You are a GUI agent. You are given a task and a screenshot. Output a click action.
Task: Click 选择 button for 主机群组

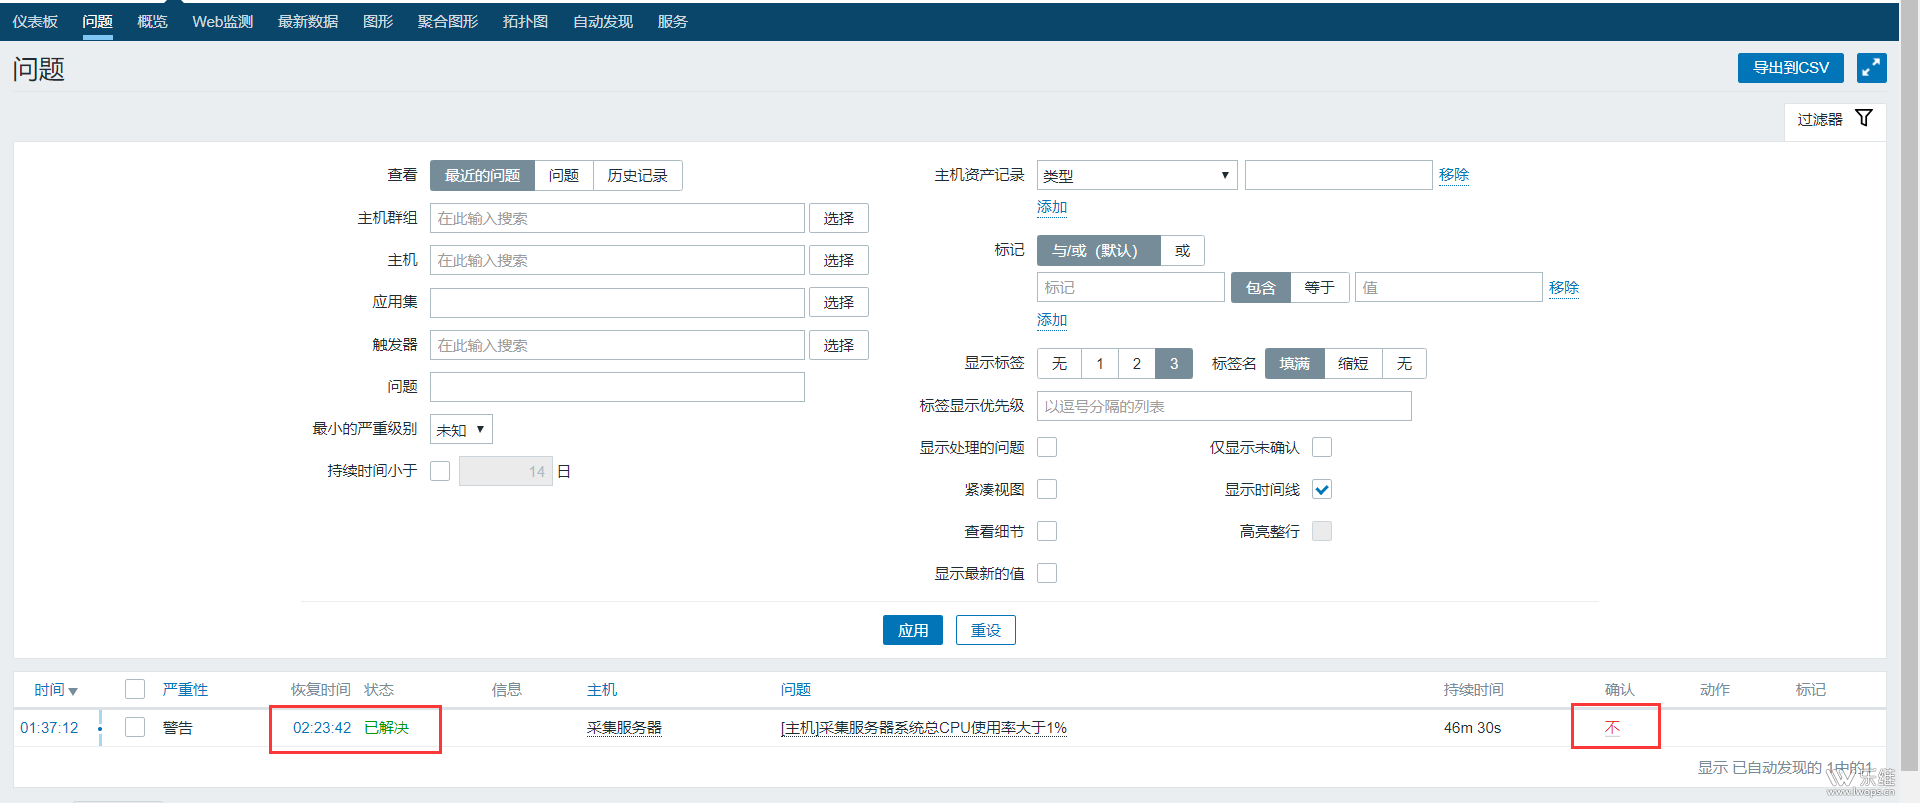(x=838, y=218)
